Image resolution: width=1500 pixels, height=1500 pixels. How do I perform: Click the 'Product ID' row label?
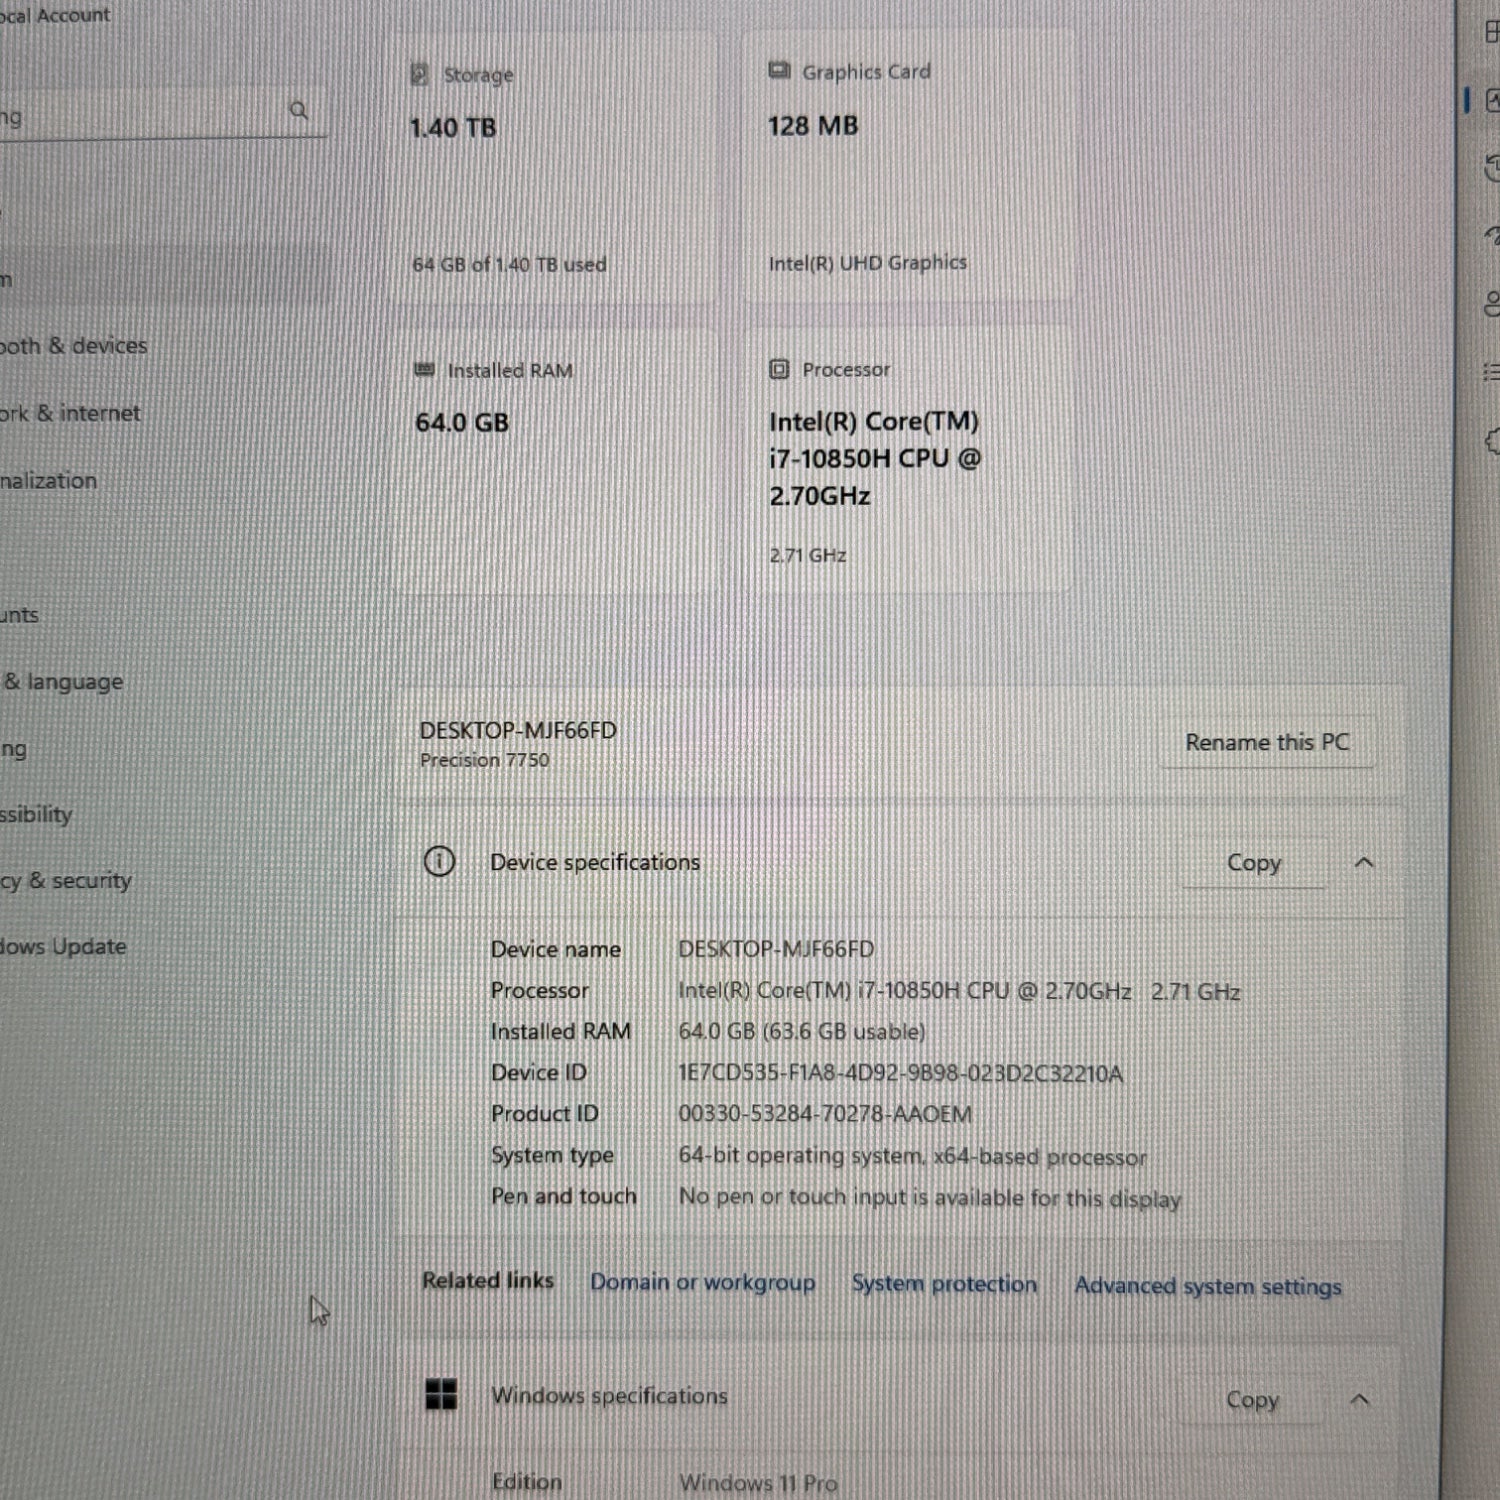click(544, 1113)
